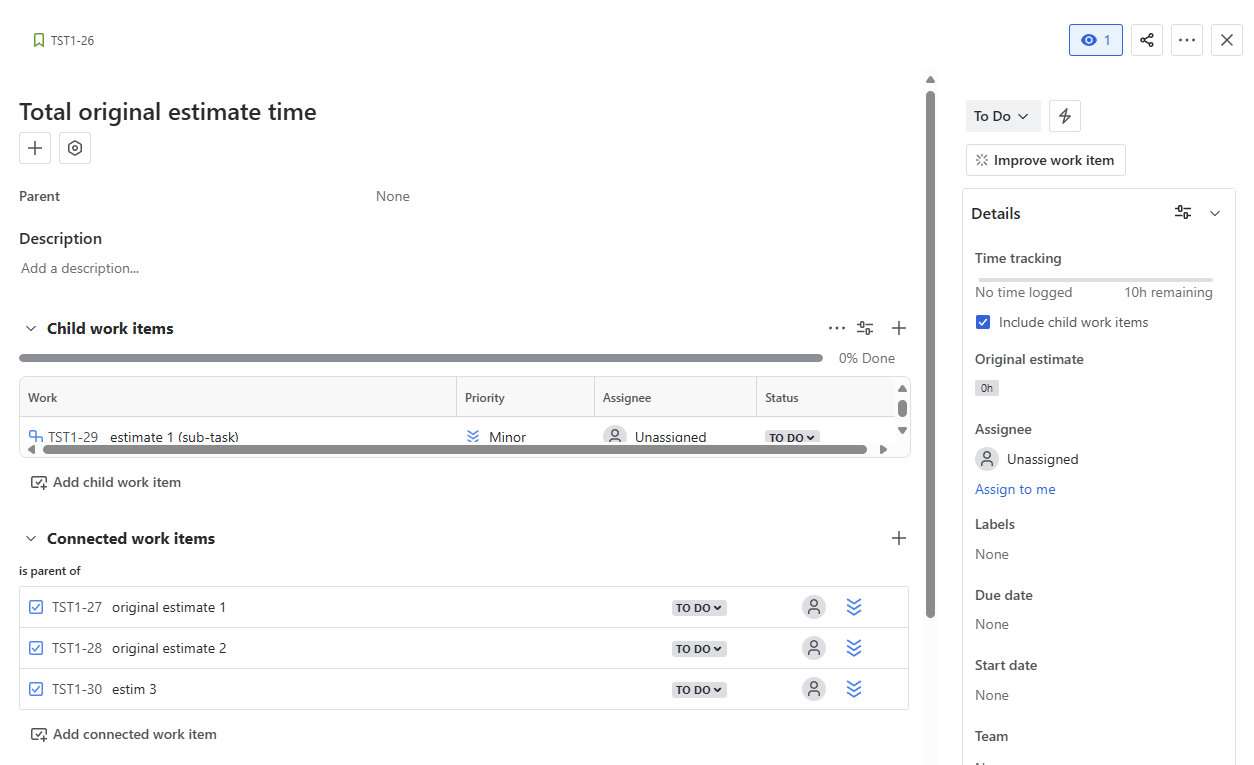The image size is (1254, 765).
Task: Open the more actions ellipsis at top
Action: click(1187, 40)
